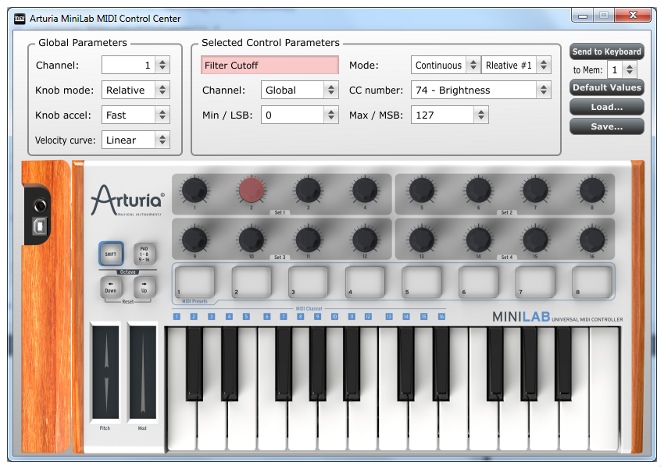This screenshot has width=662, height=467.
Task: Click drum pad 3
Action: [308, 281]
